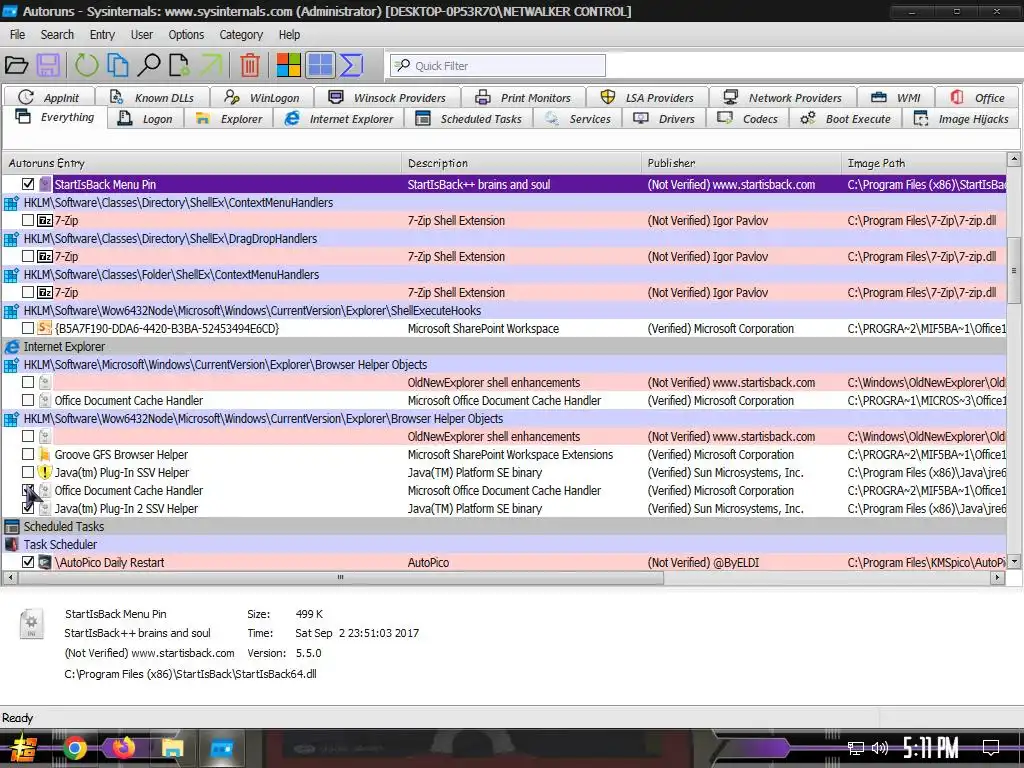Switch to the Logon tab
1024x768 pixels.
coord(146,119)
